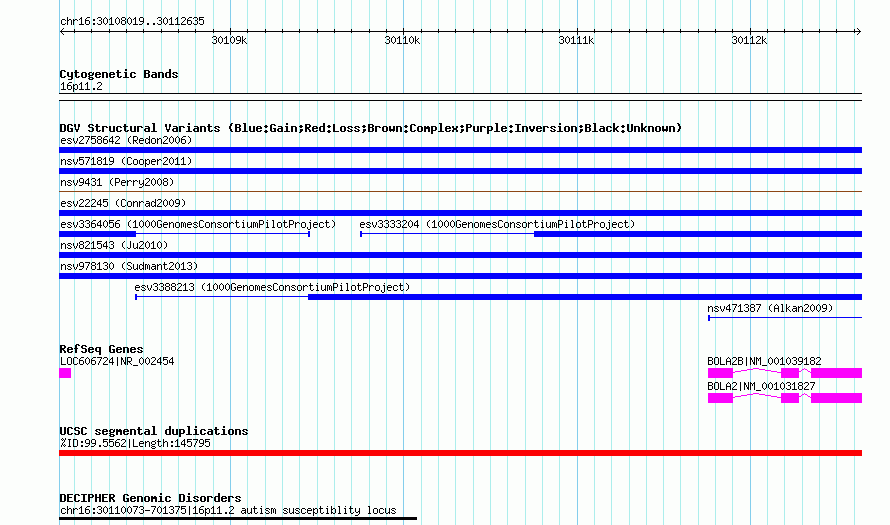The image size is (890, 525).
Task: Open variant esv22245 (Conrad2009) label
Action: tap(123, 203)
